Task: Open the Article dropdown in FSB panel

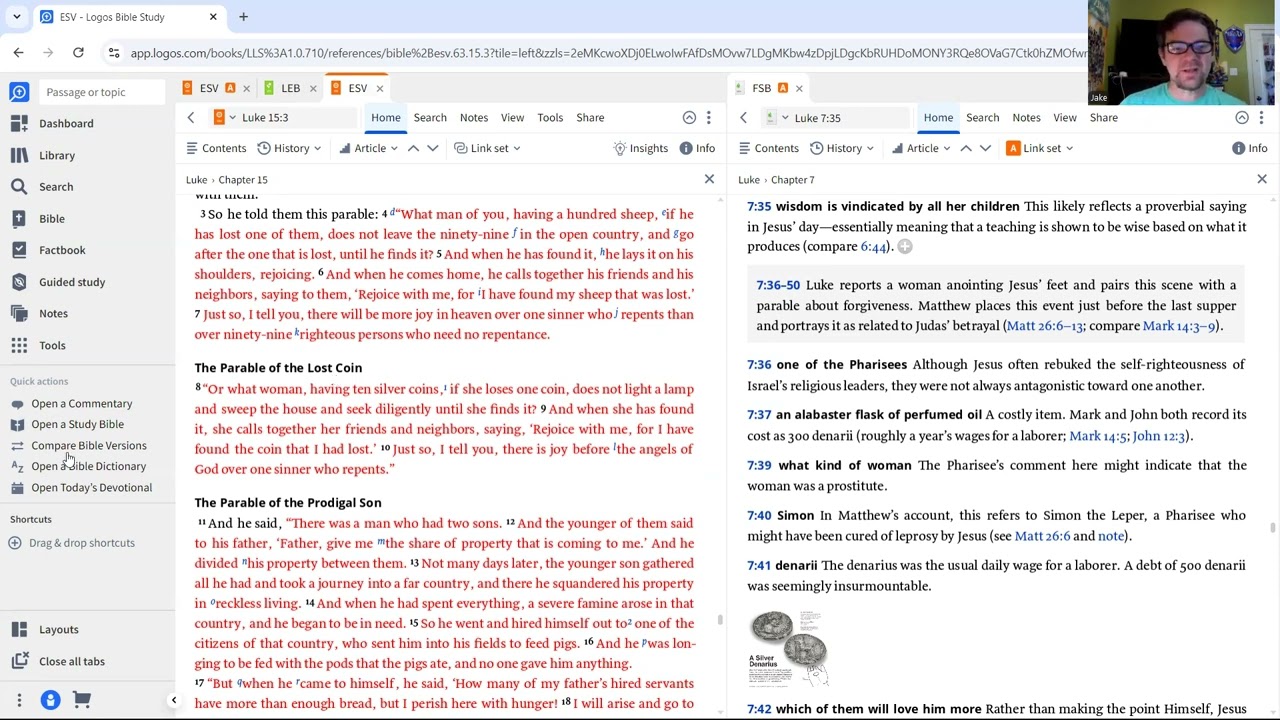Action: click(921, 148)
